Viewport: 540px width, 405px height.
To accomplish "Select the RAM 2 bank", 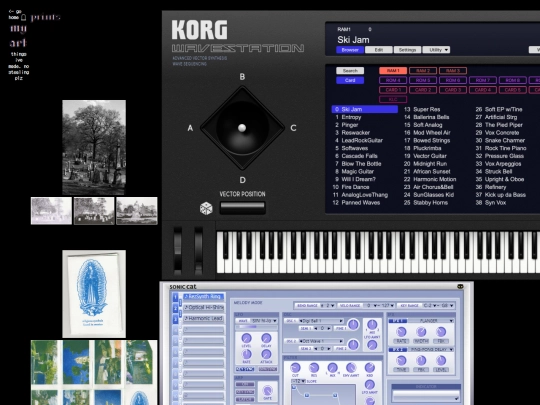I will click(x=423, y=71).
